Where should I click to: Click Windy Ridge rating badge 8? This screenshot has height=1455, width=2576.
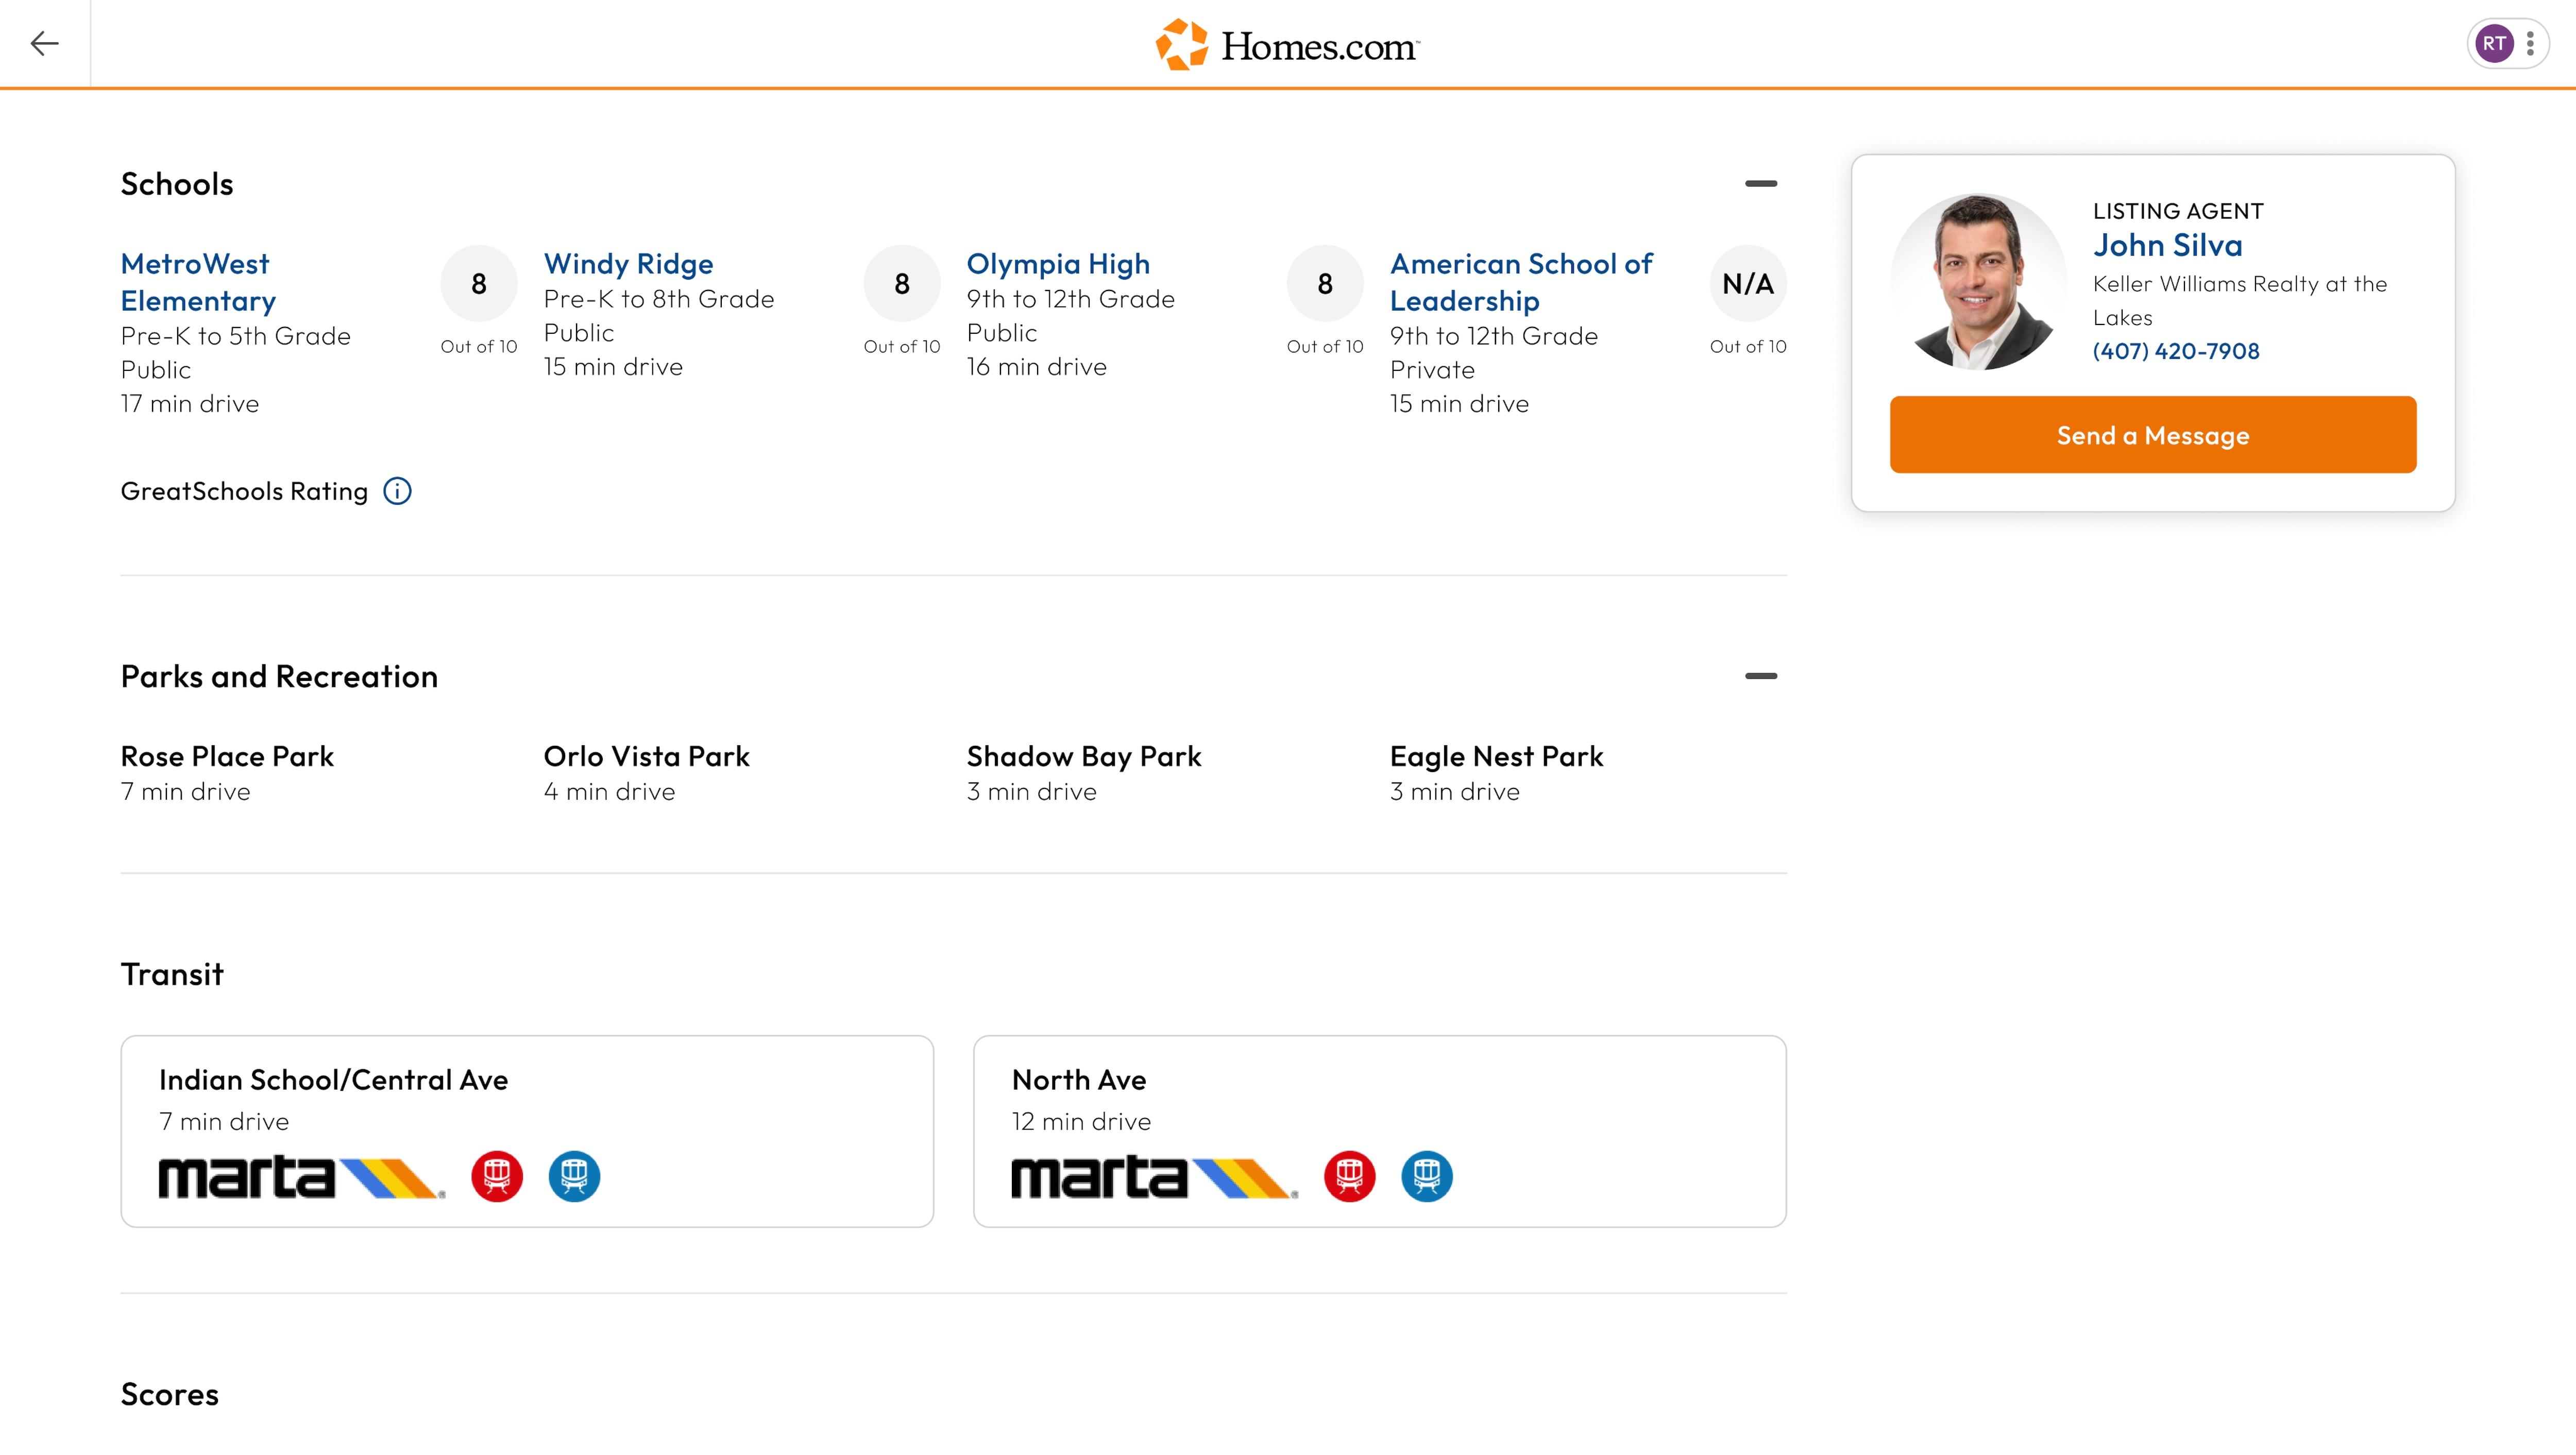902,284
